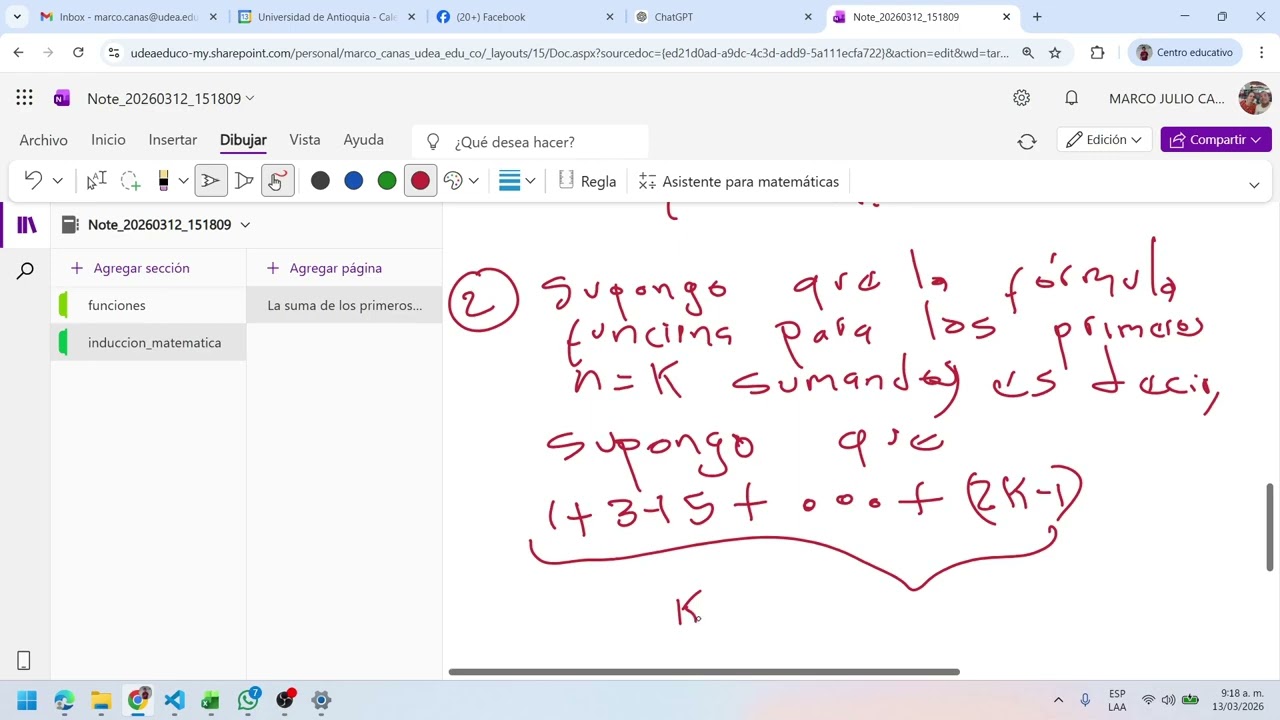Switch to the Inicio tab
The image size is (1280, 720).
(108, 140)
